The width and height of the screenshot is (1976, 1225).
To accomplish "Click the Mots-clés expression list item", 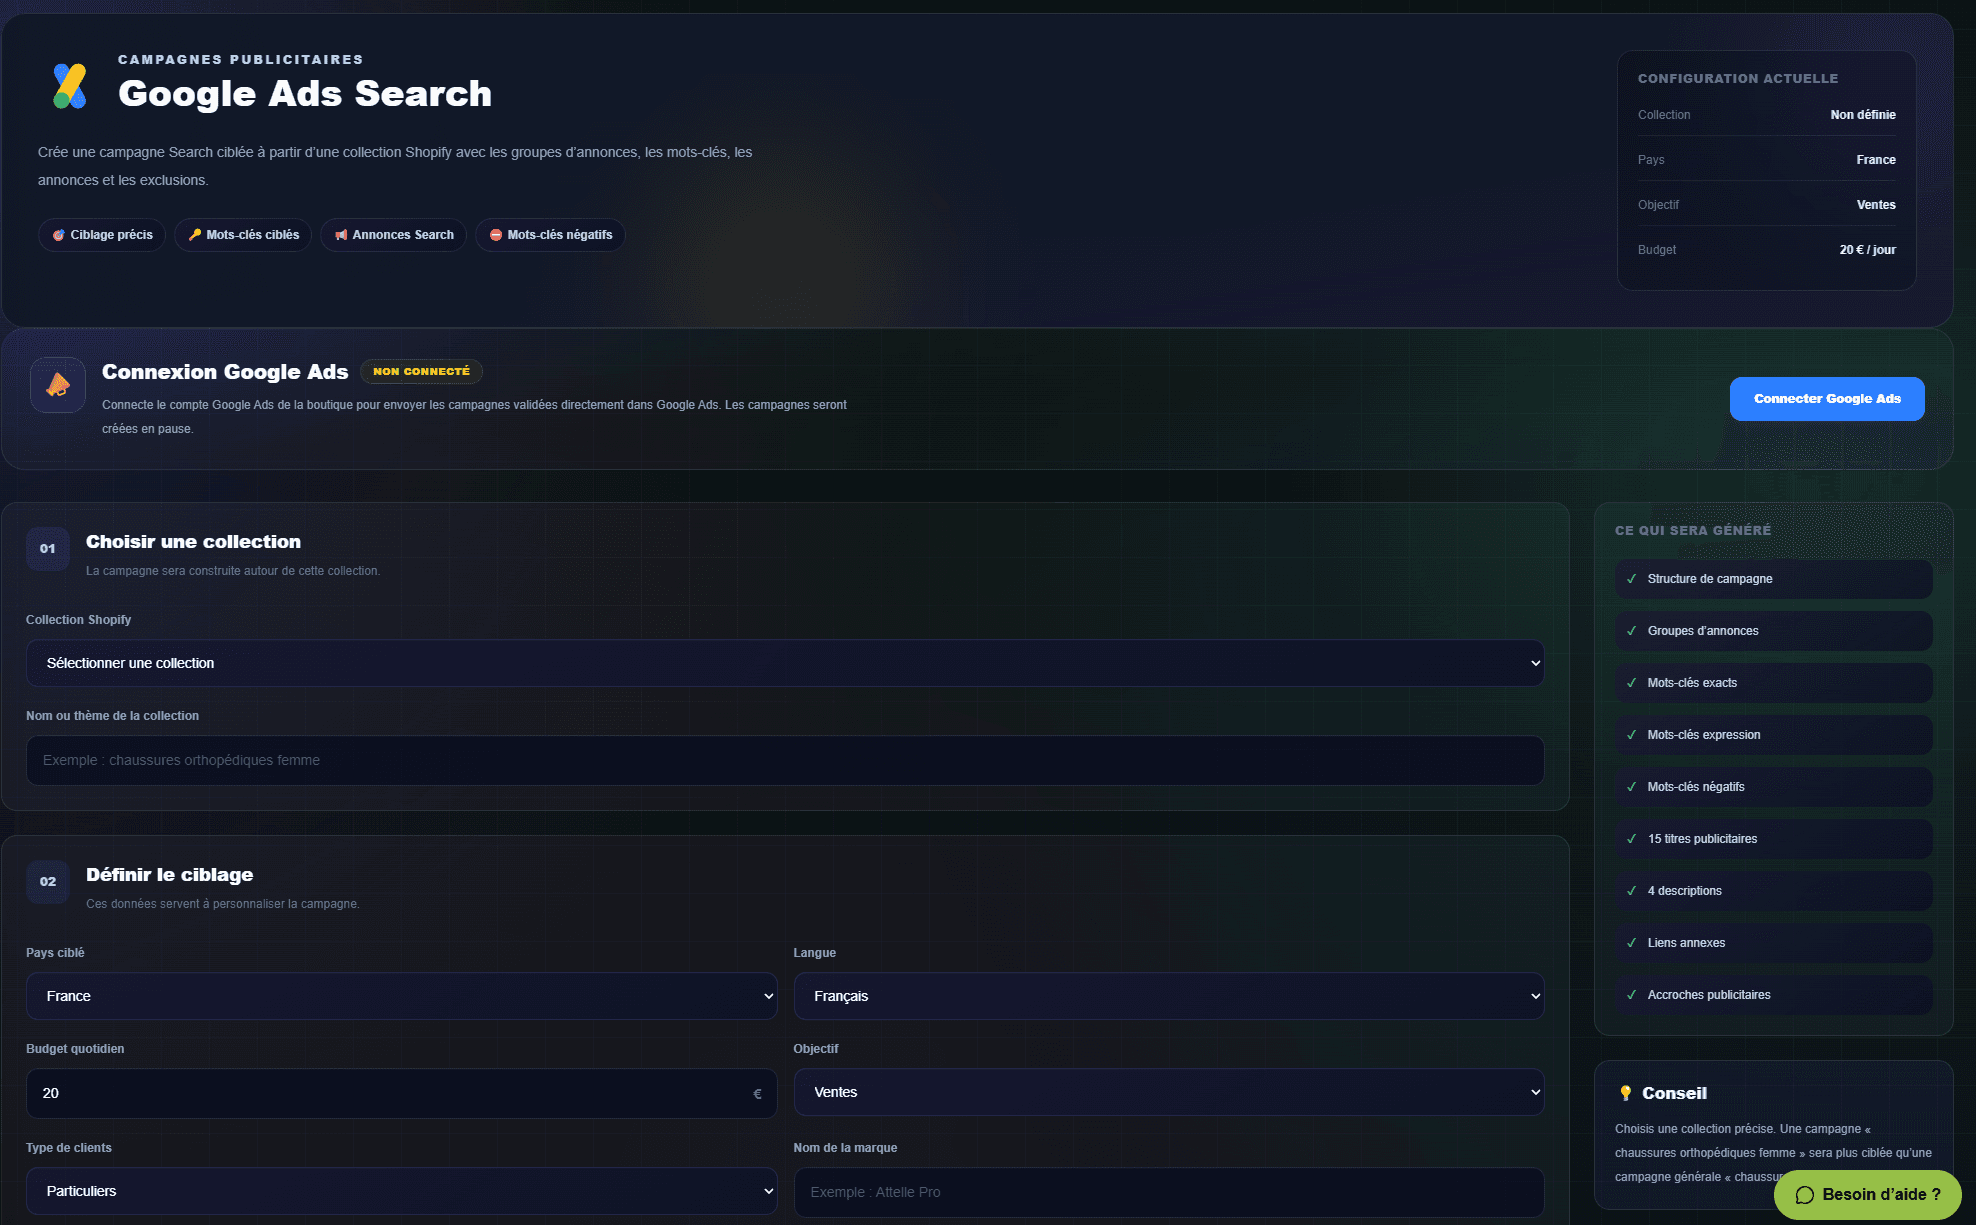I will tap(1774, 735).
